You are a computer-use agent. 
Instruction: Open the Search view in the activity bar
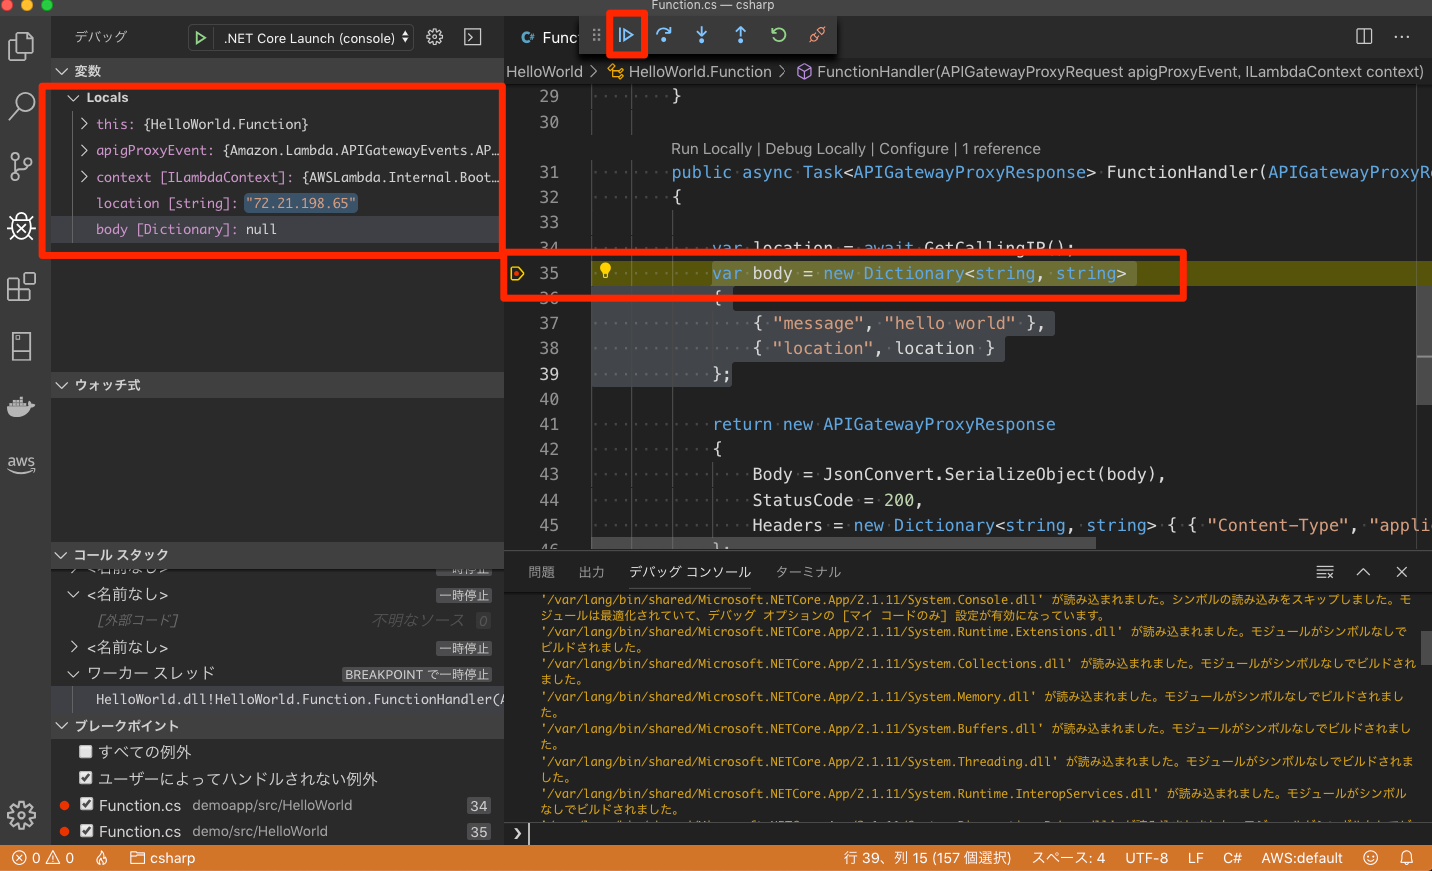coord(21,106)
